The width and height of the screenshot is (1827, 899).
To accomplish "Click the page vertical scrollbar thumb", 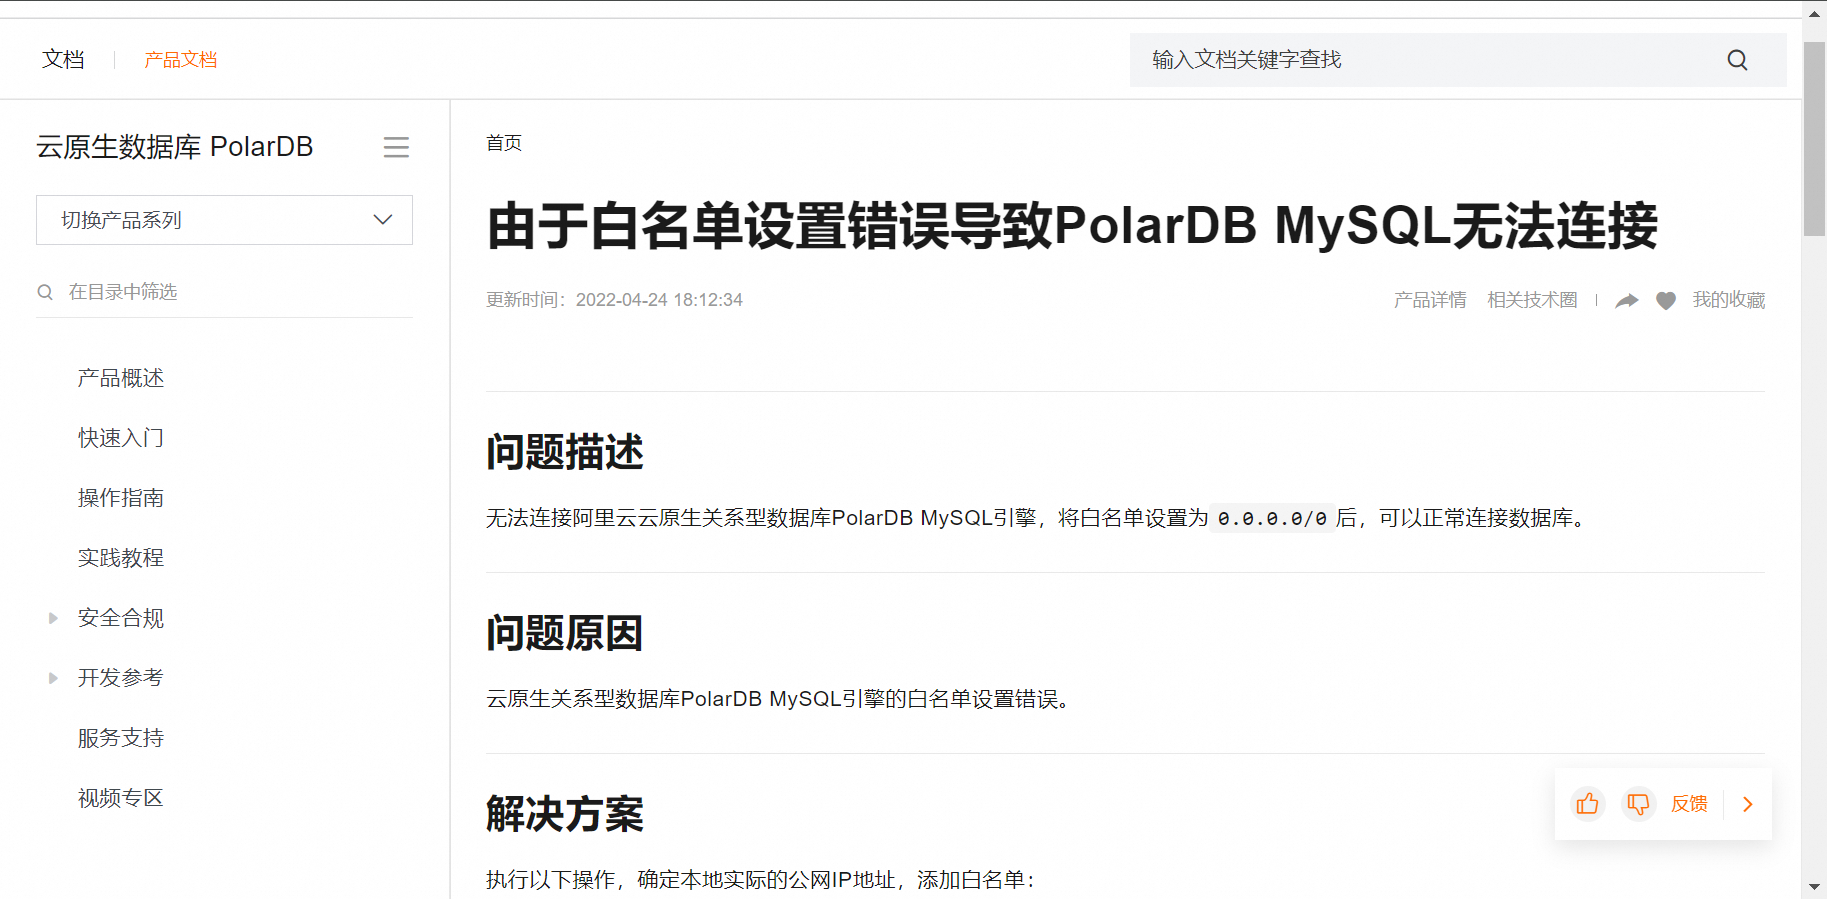I will click(x=1814, y=139).
